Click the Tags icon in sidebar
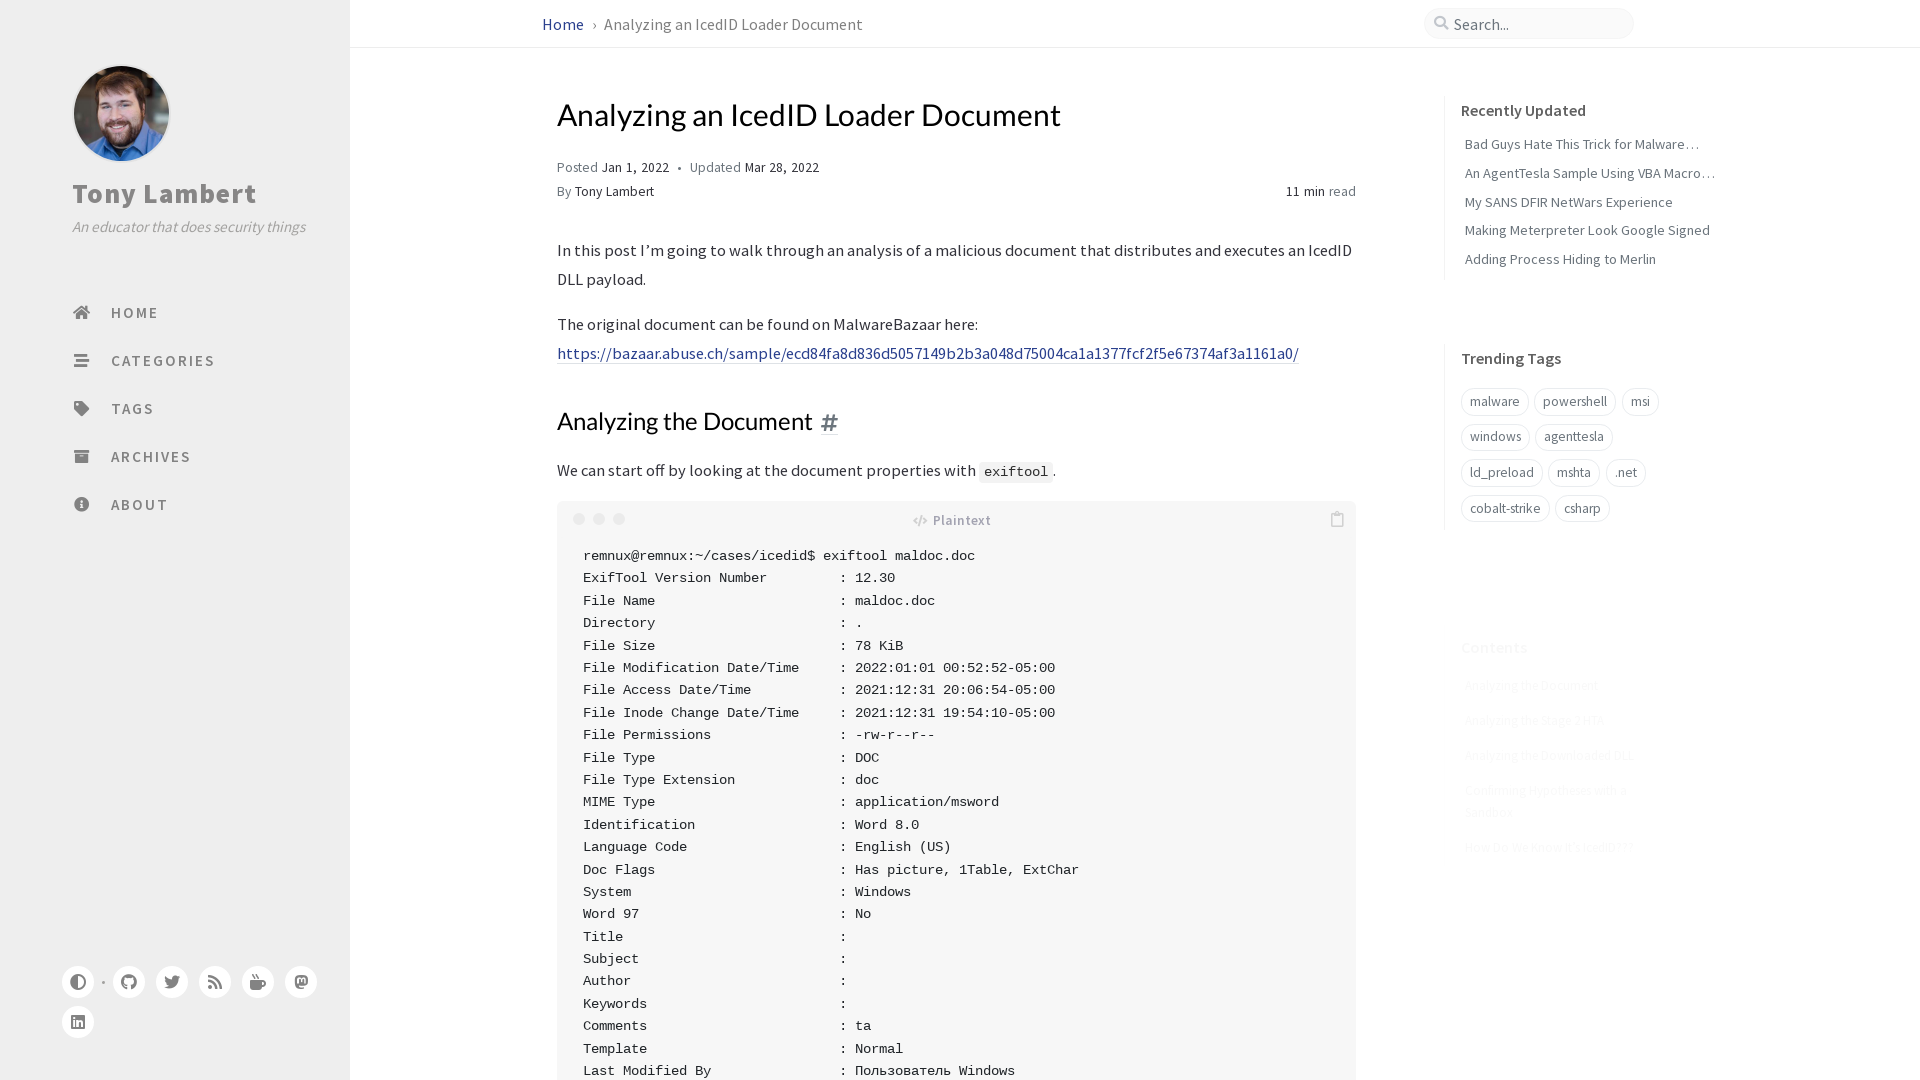1920x1080 pixels. tap(82, 409)
